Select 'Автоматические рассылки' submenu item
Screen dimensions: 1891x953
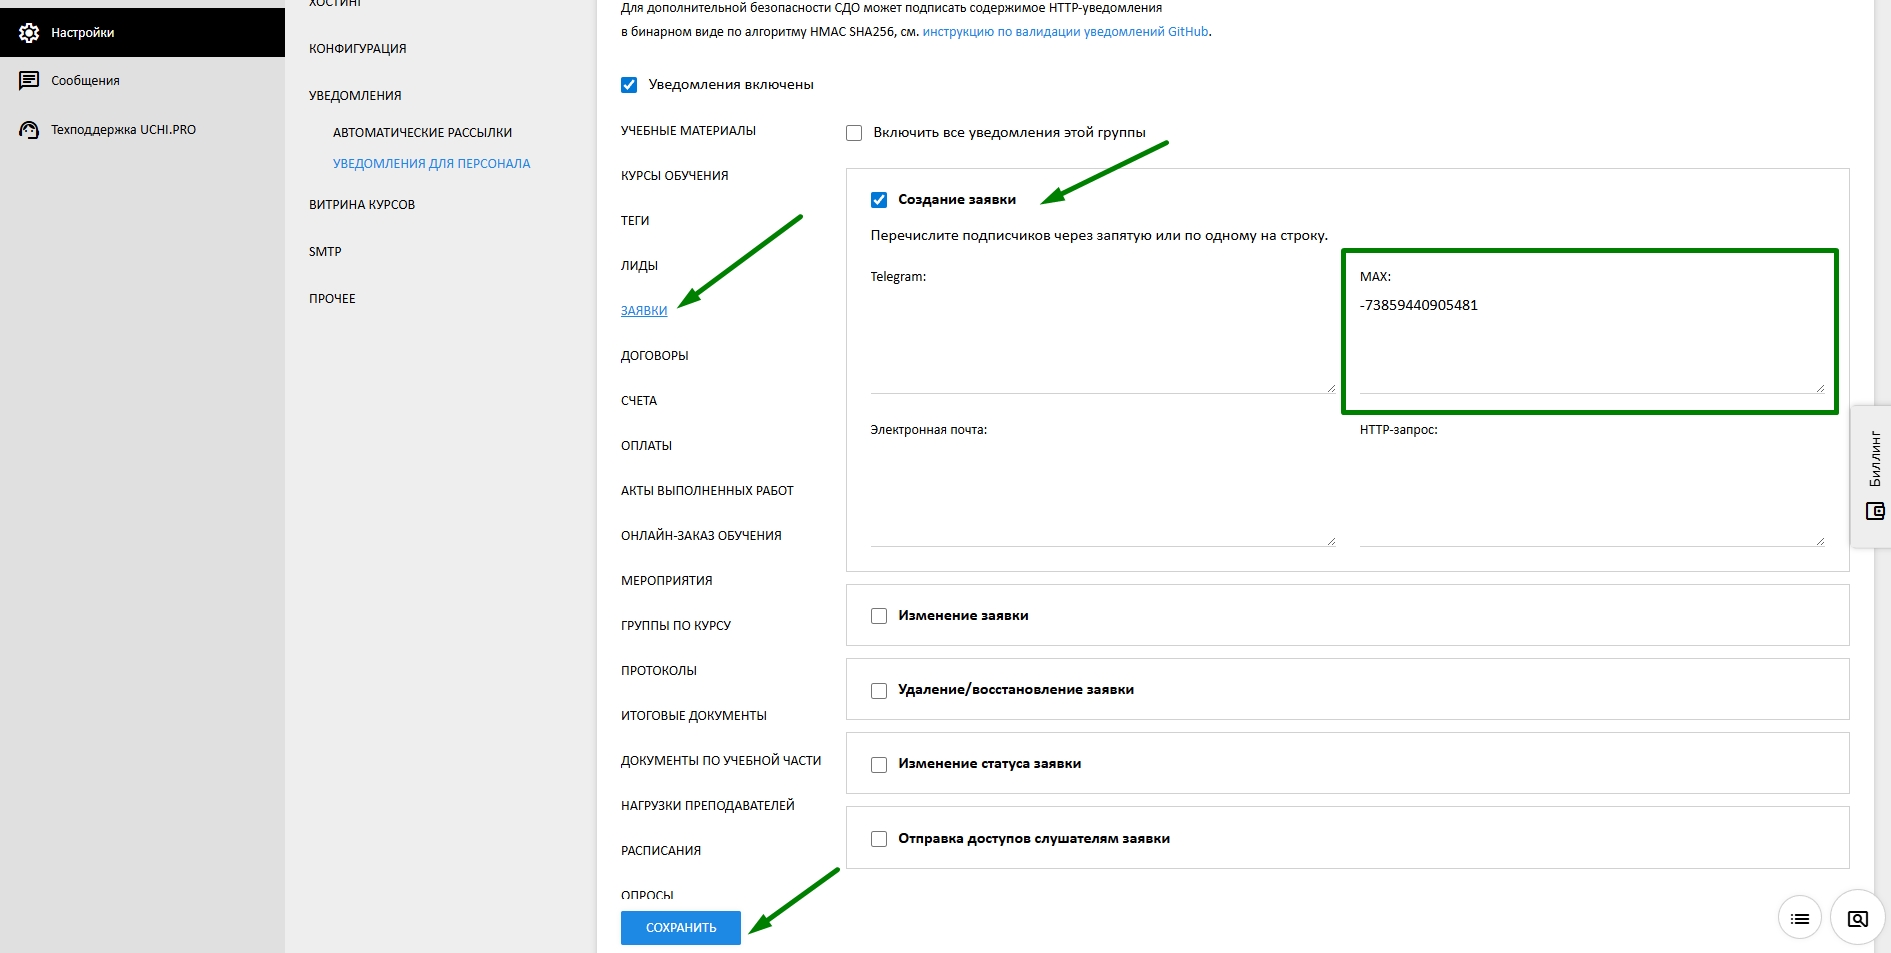422,133
